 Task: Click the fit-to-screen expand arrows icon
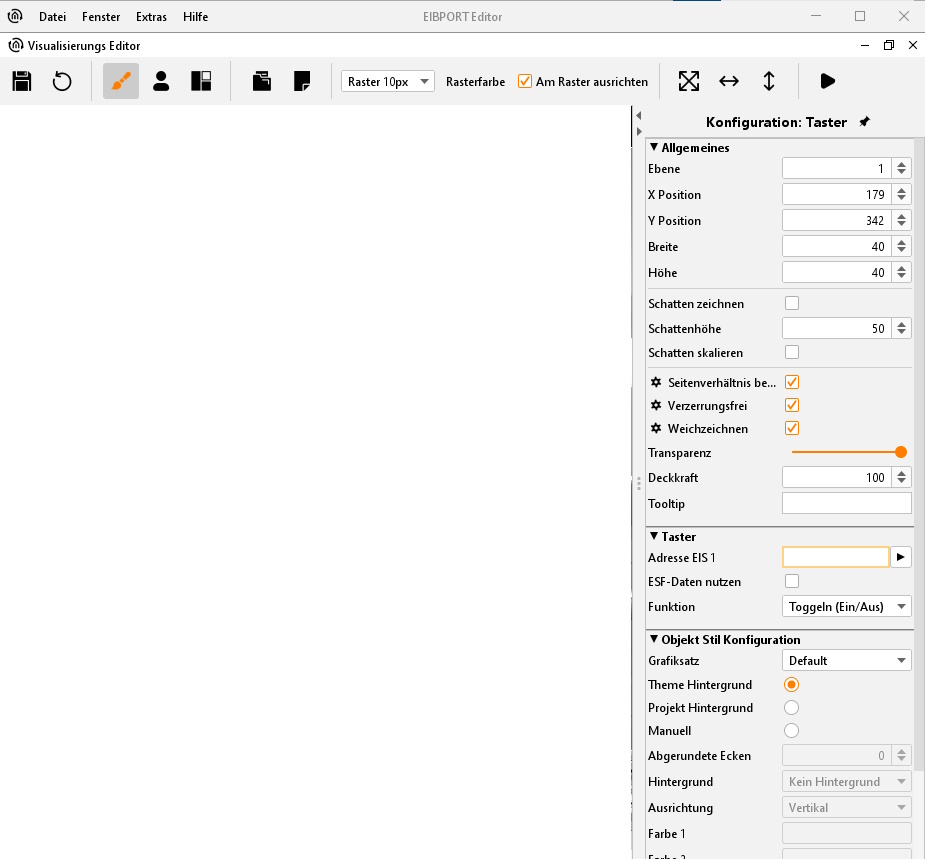689,81
